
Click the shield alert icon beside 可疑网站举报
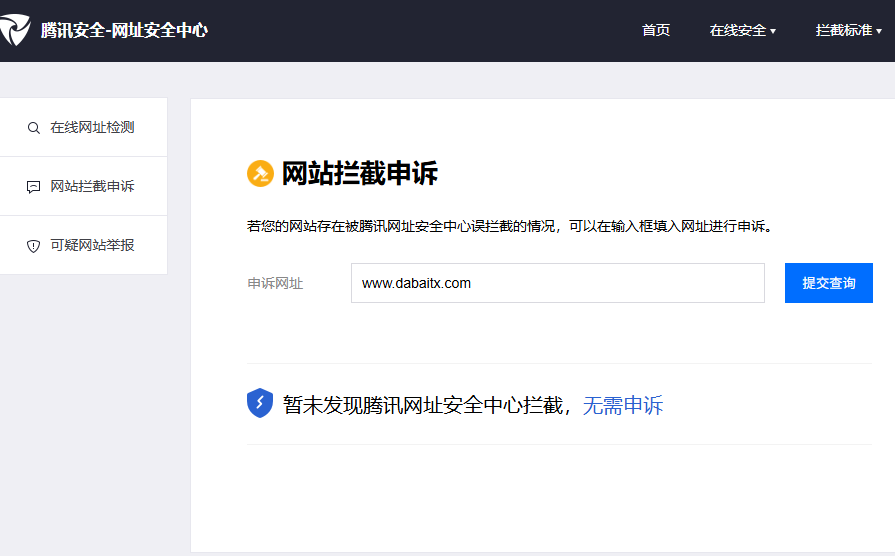click(34, 246)
